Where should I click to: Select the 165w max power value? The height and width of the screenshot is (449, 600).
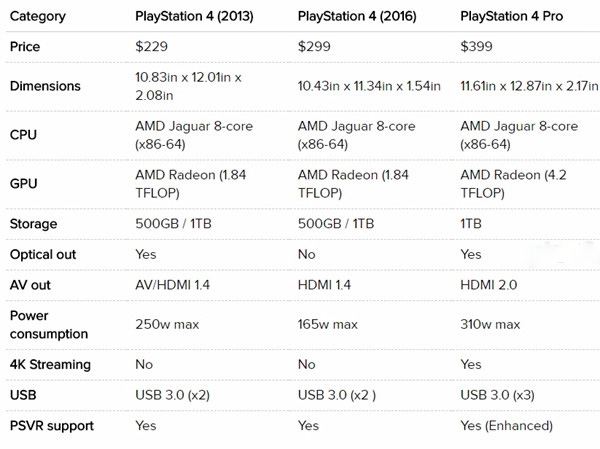point(328,324)
